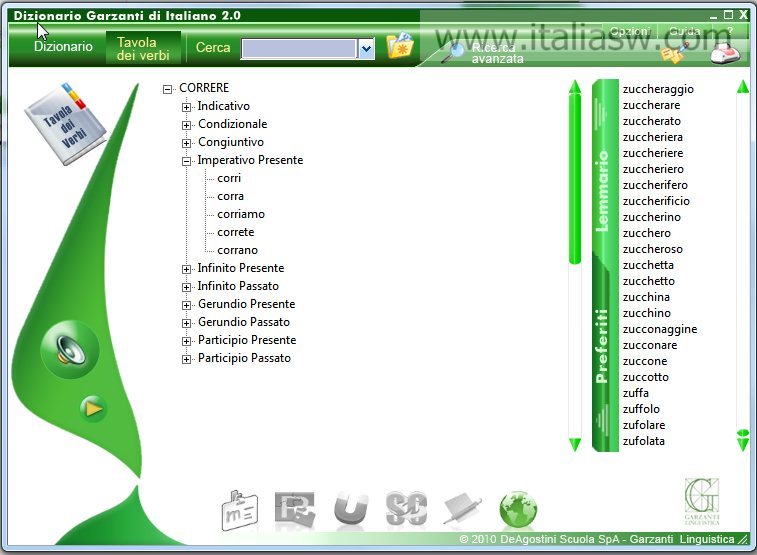Expand the Gerundio Presente node
Screen dimensions: 757x555
point(186,305)
